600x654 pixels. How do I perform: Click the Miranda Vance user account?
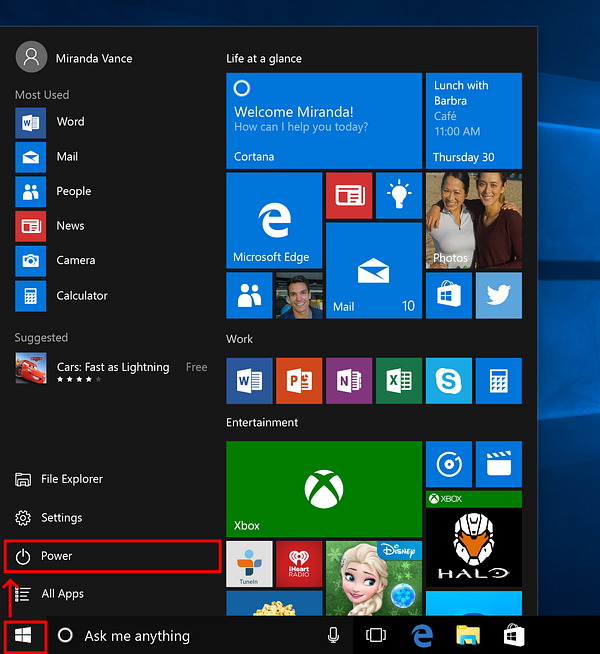tap(74, 57)
